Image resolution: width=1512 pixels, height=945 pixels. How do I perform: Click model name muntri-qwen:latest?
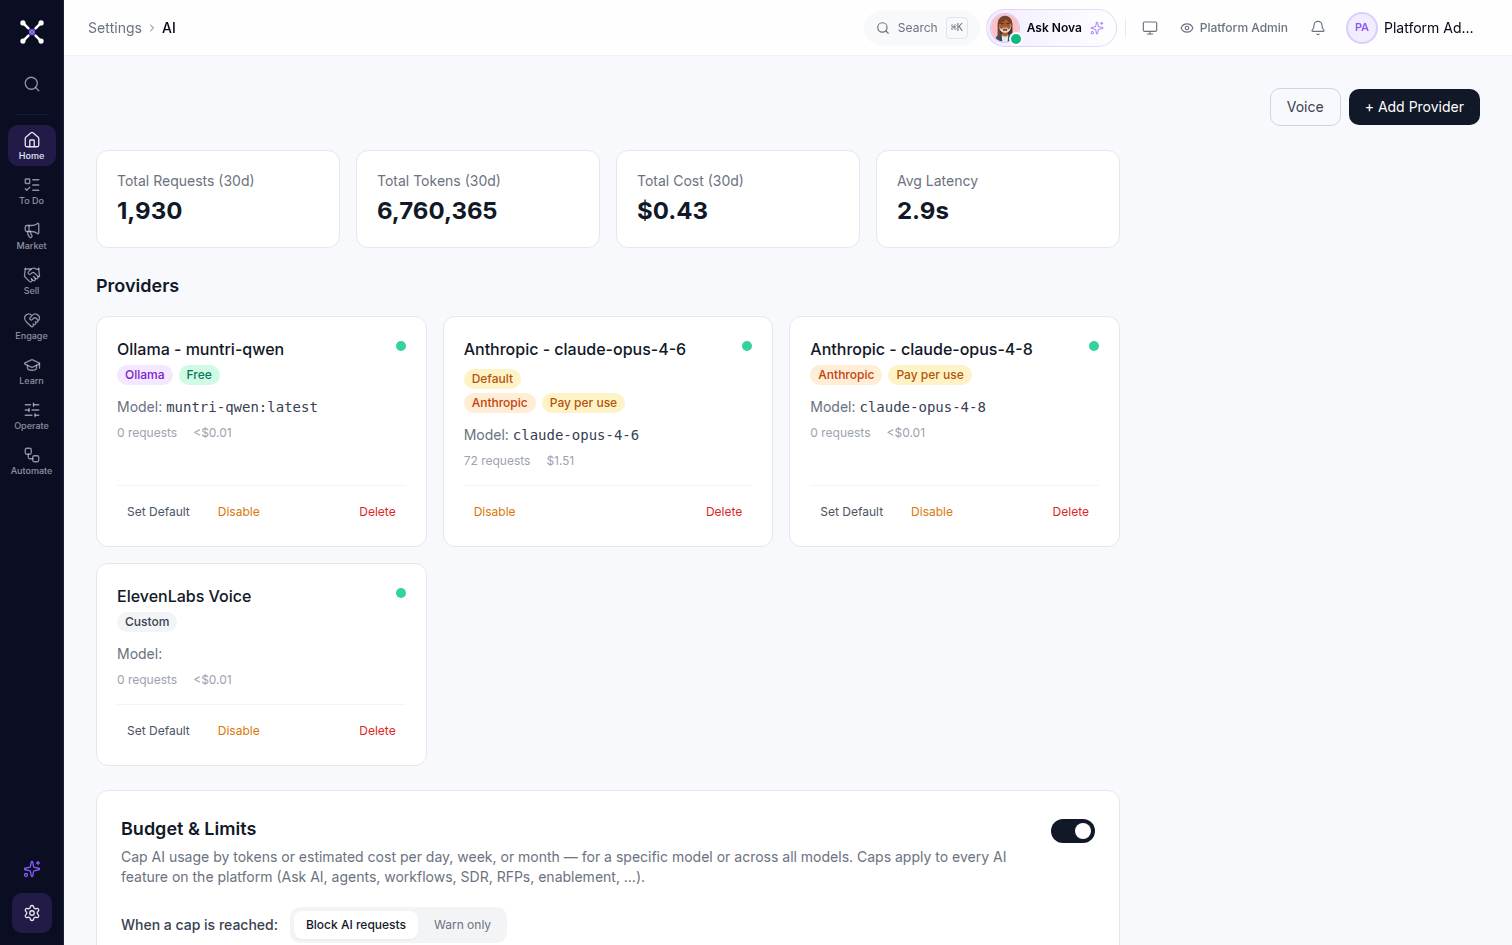tap(242, 407)
